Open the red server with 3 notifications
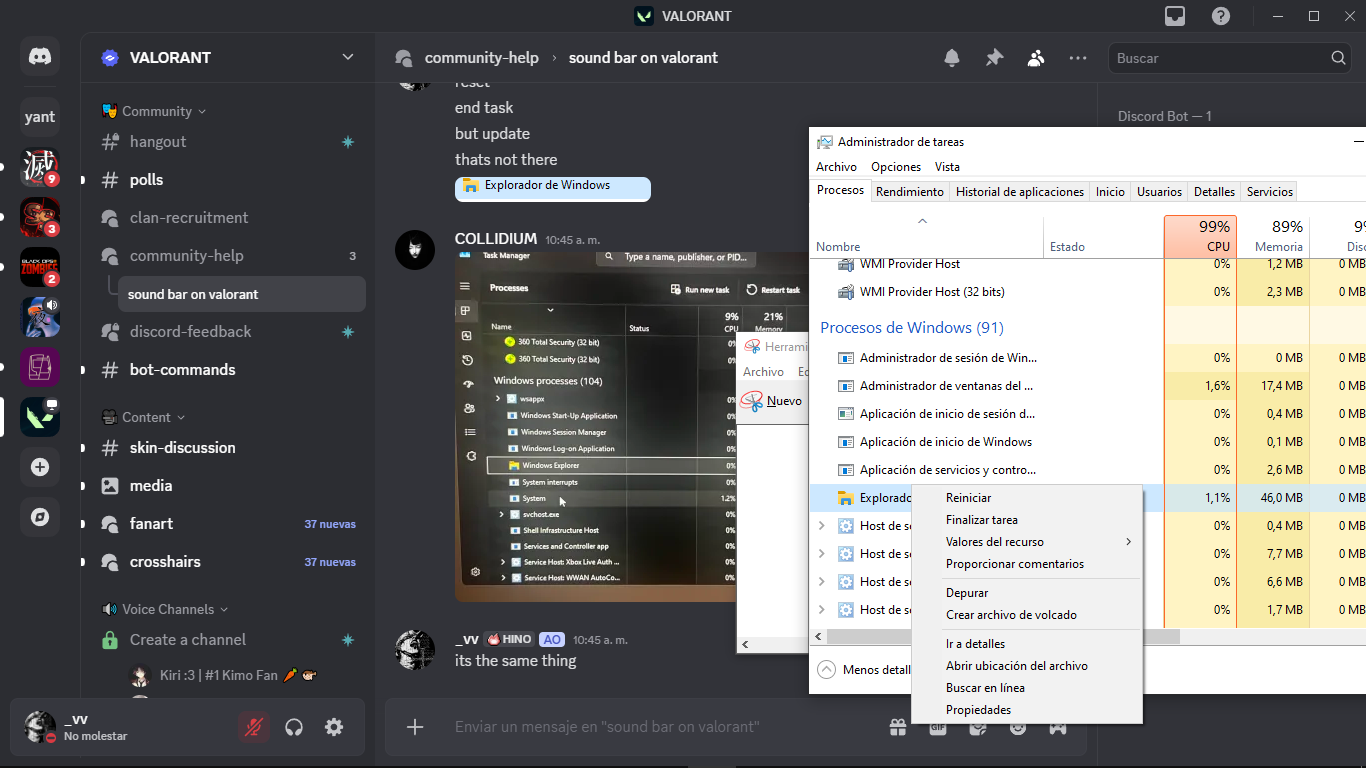 (x=40, y=217)
